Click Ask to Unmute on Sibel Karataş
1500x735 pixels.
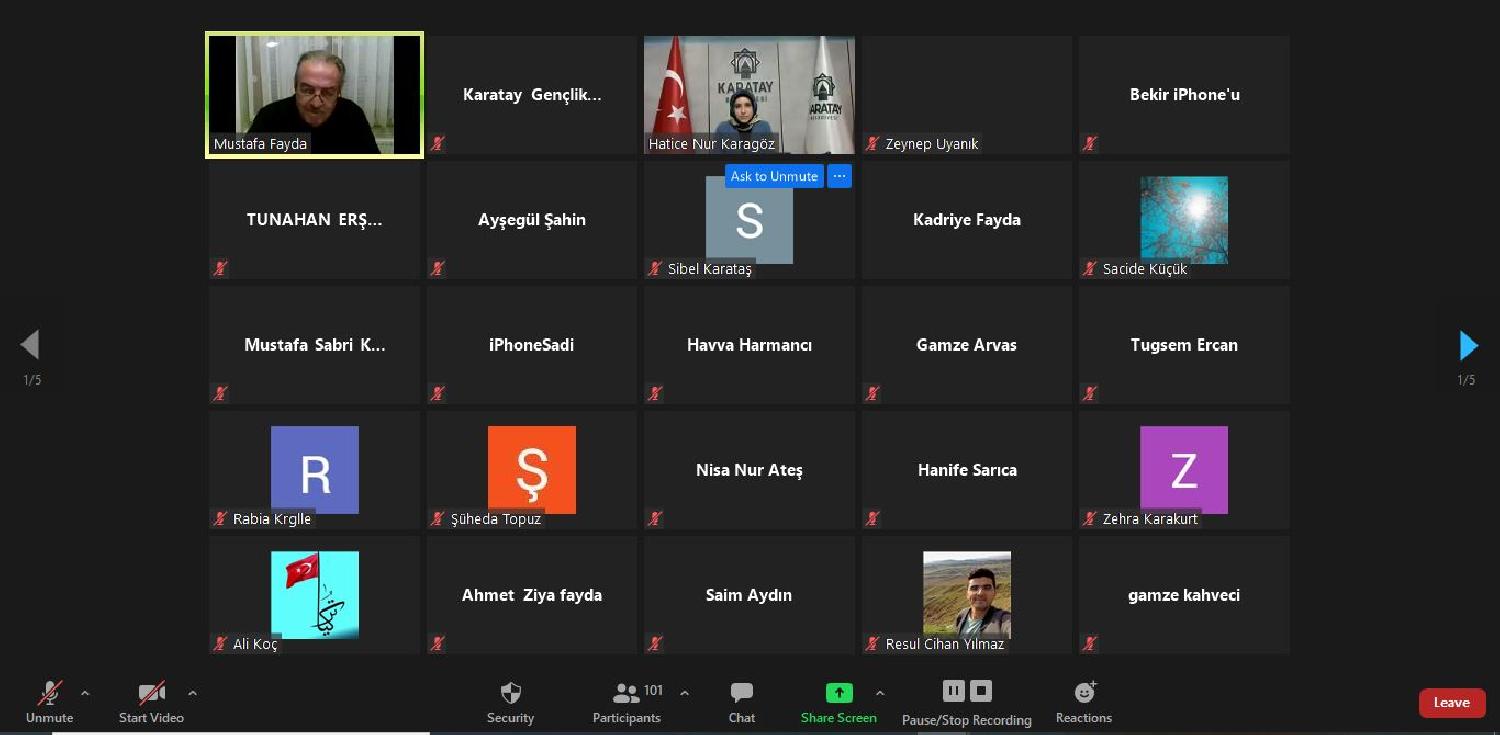coord(774,176)
